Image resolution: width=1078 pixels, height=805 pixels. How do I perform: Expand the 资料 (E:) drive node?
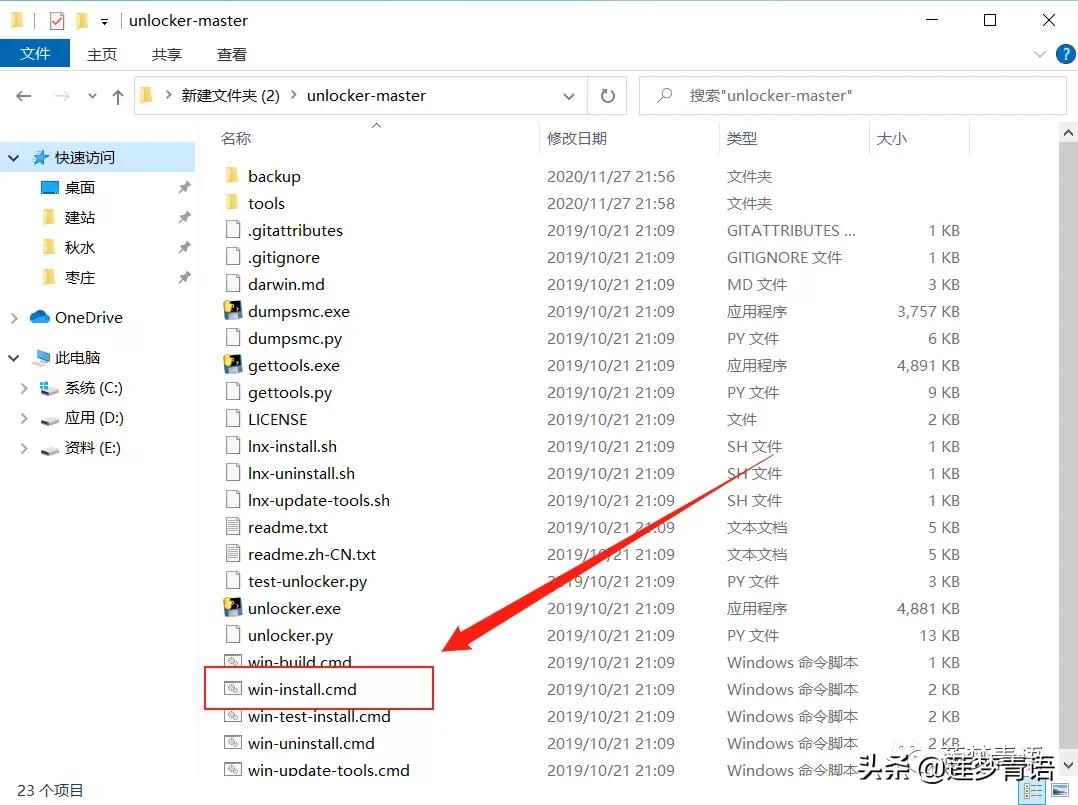pos(24,448)
